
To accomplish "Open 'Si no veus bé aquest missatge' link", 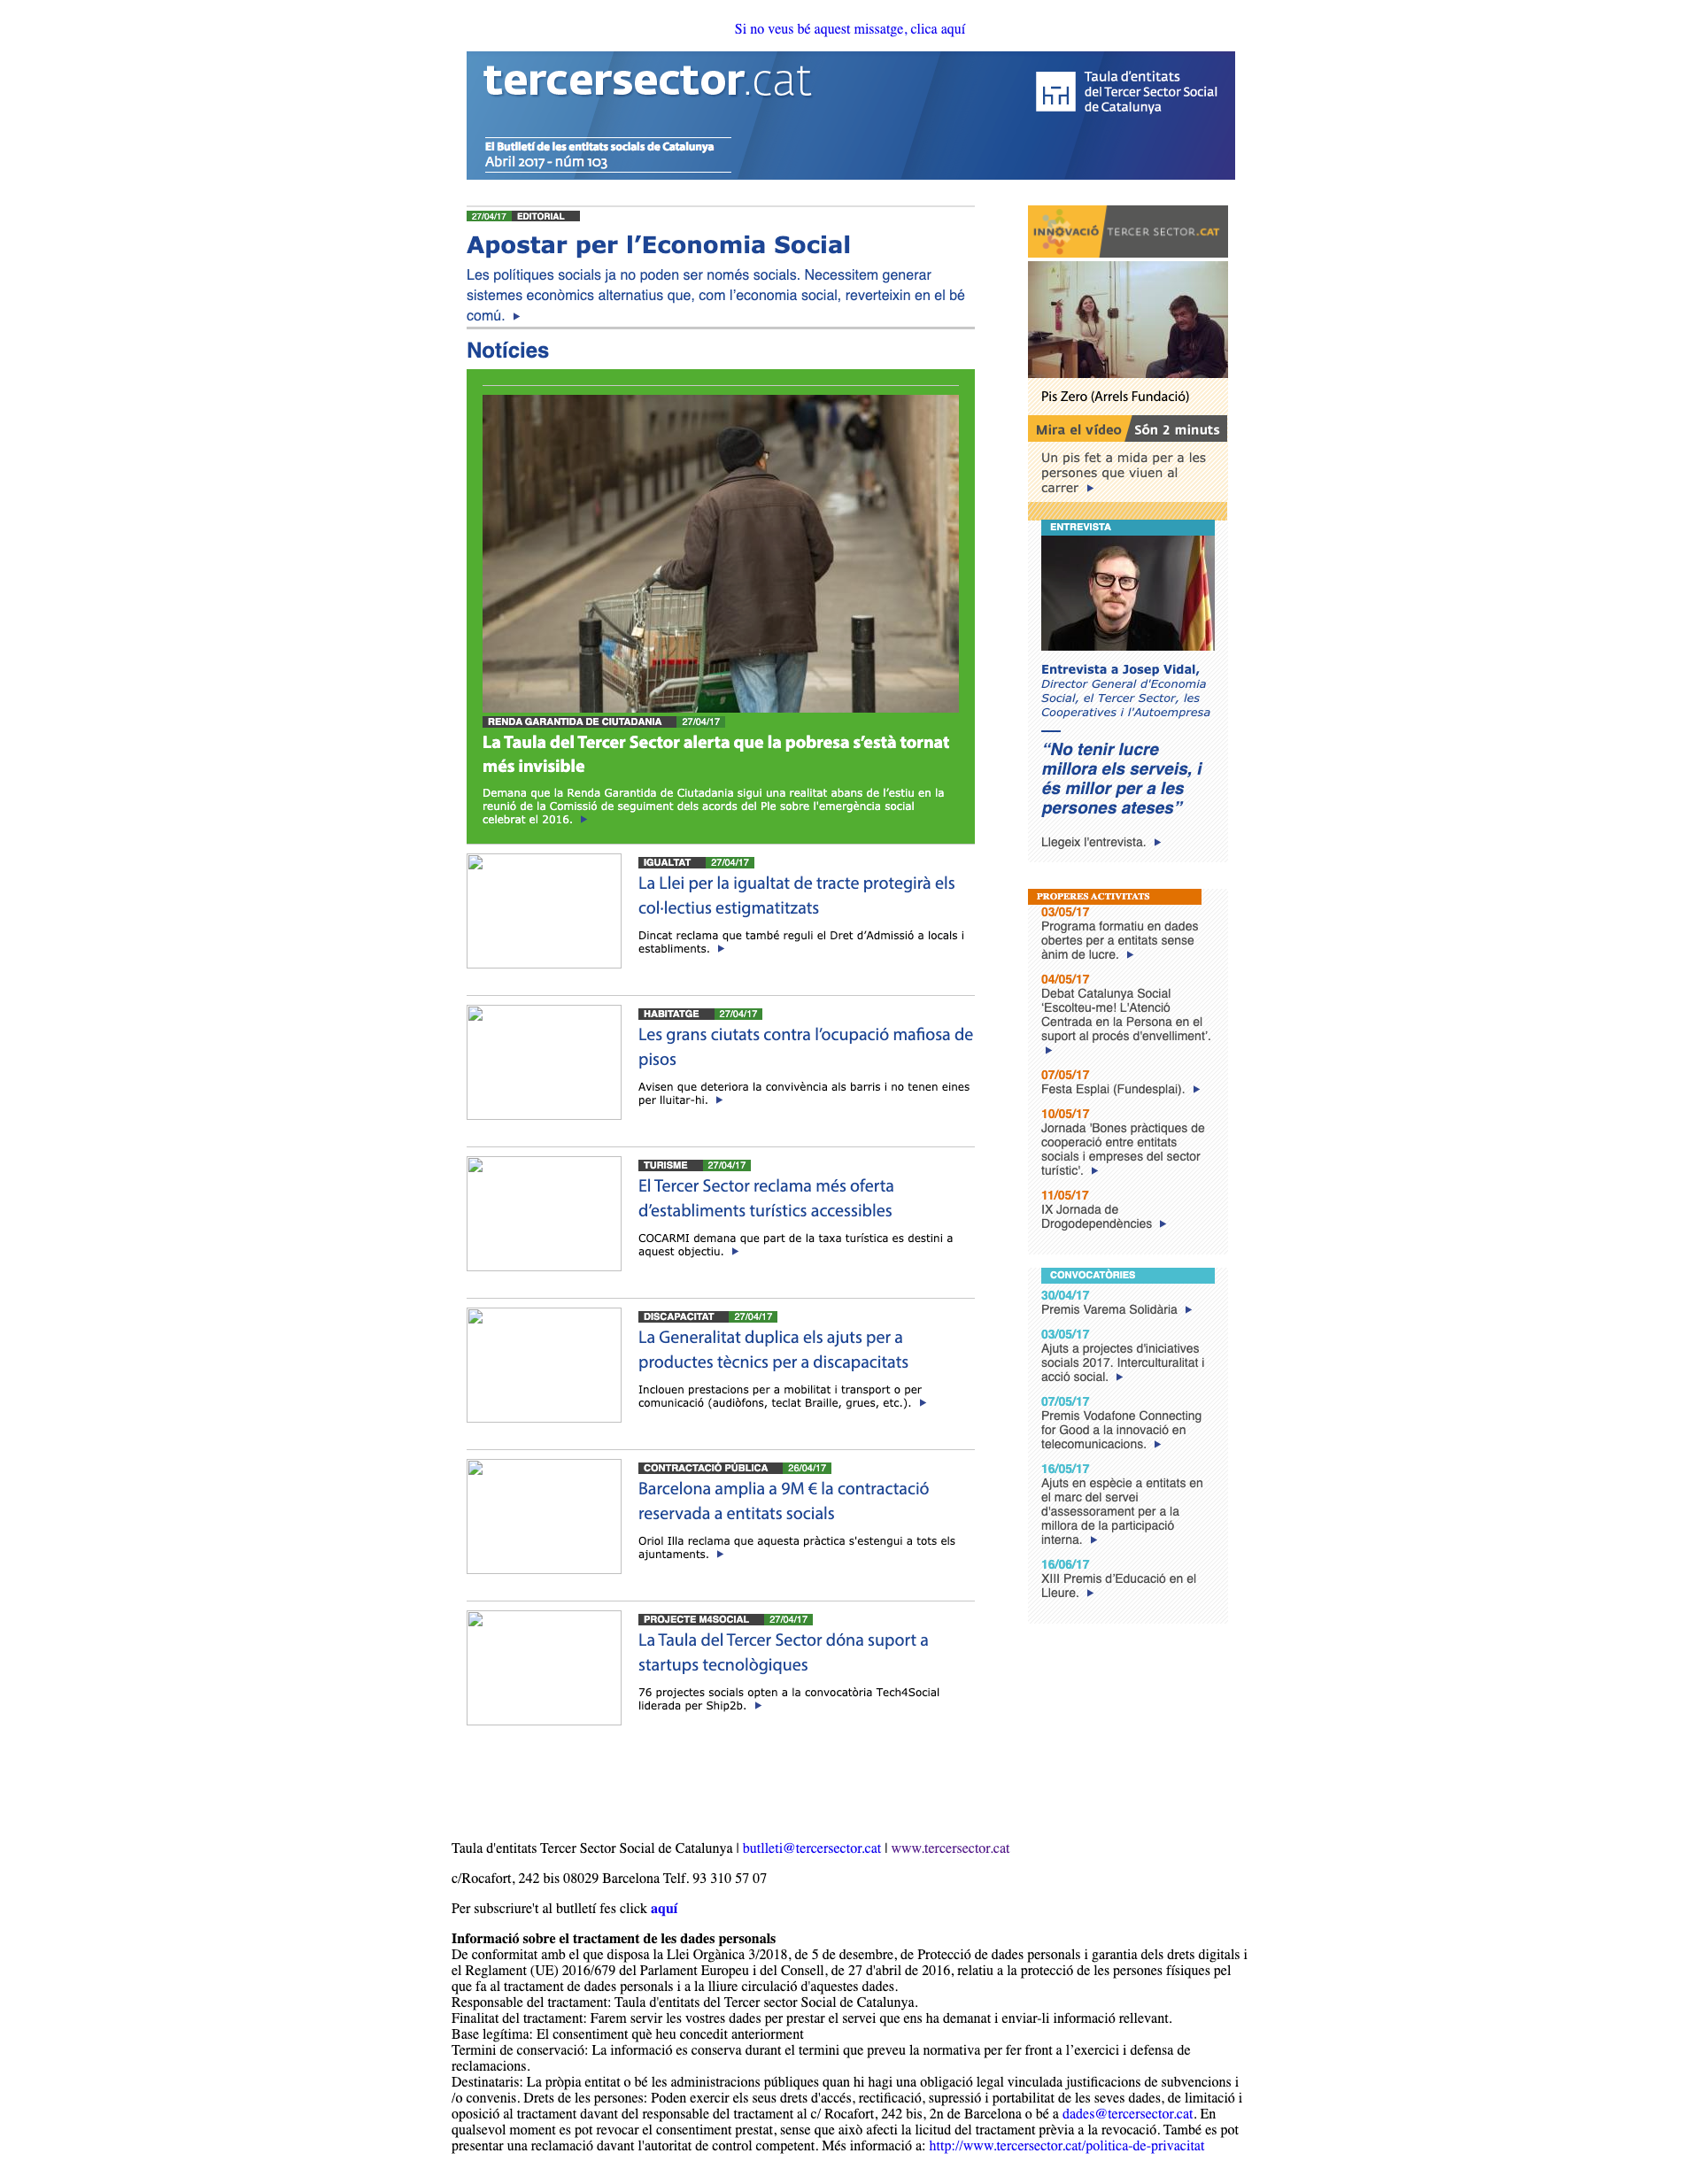I will coord(850,29).
